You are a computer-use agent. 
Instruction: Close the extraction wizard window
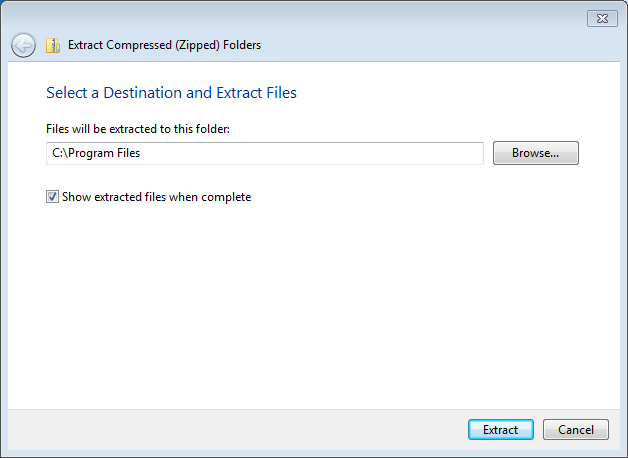[x=602, y=18]
